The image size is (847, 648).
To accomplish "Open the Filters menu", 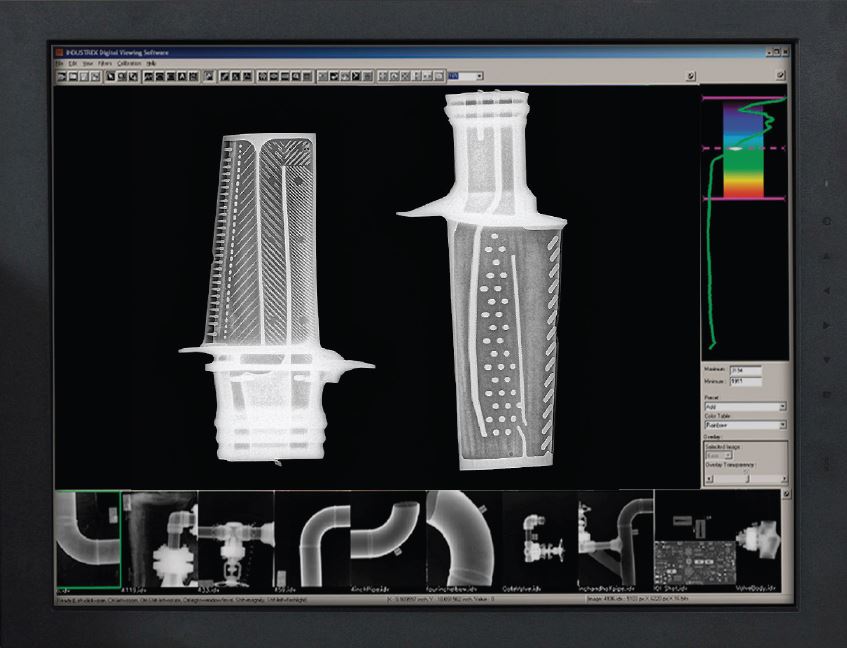I will click(105, 63).
